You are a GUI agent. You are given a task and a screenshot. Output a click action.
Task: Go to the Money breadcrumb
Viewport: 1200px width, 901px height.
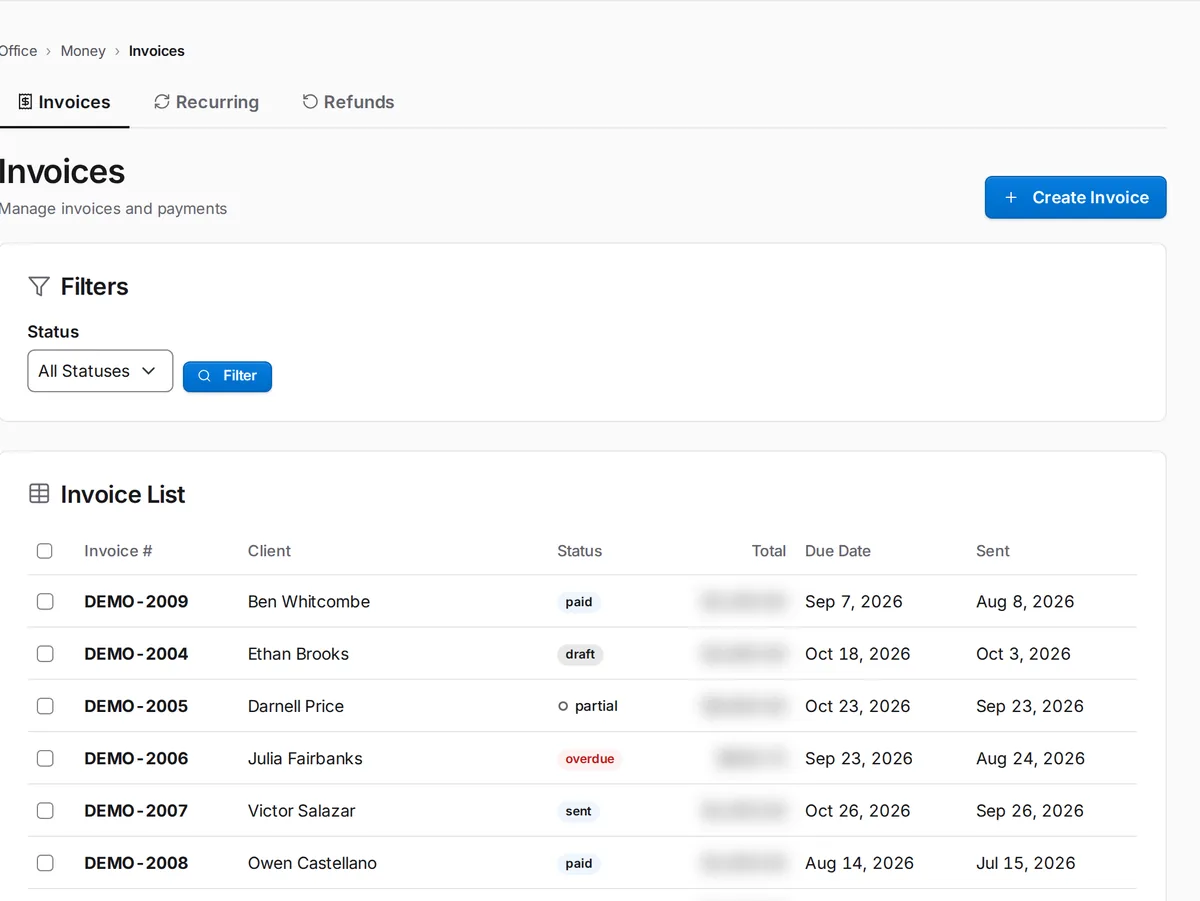(83, 51)
